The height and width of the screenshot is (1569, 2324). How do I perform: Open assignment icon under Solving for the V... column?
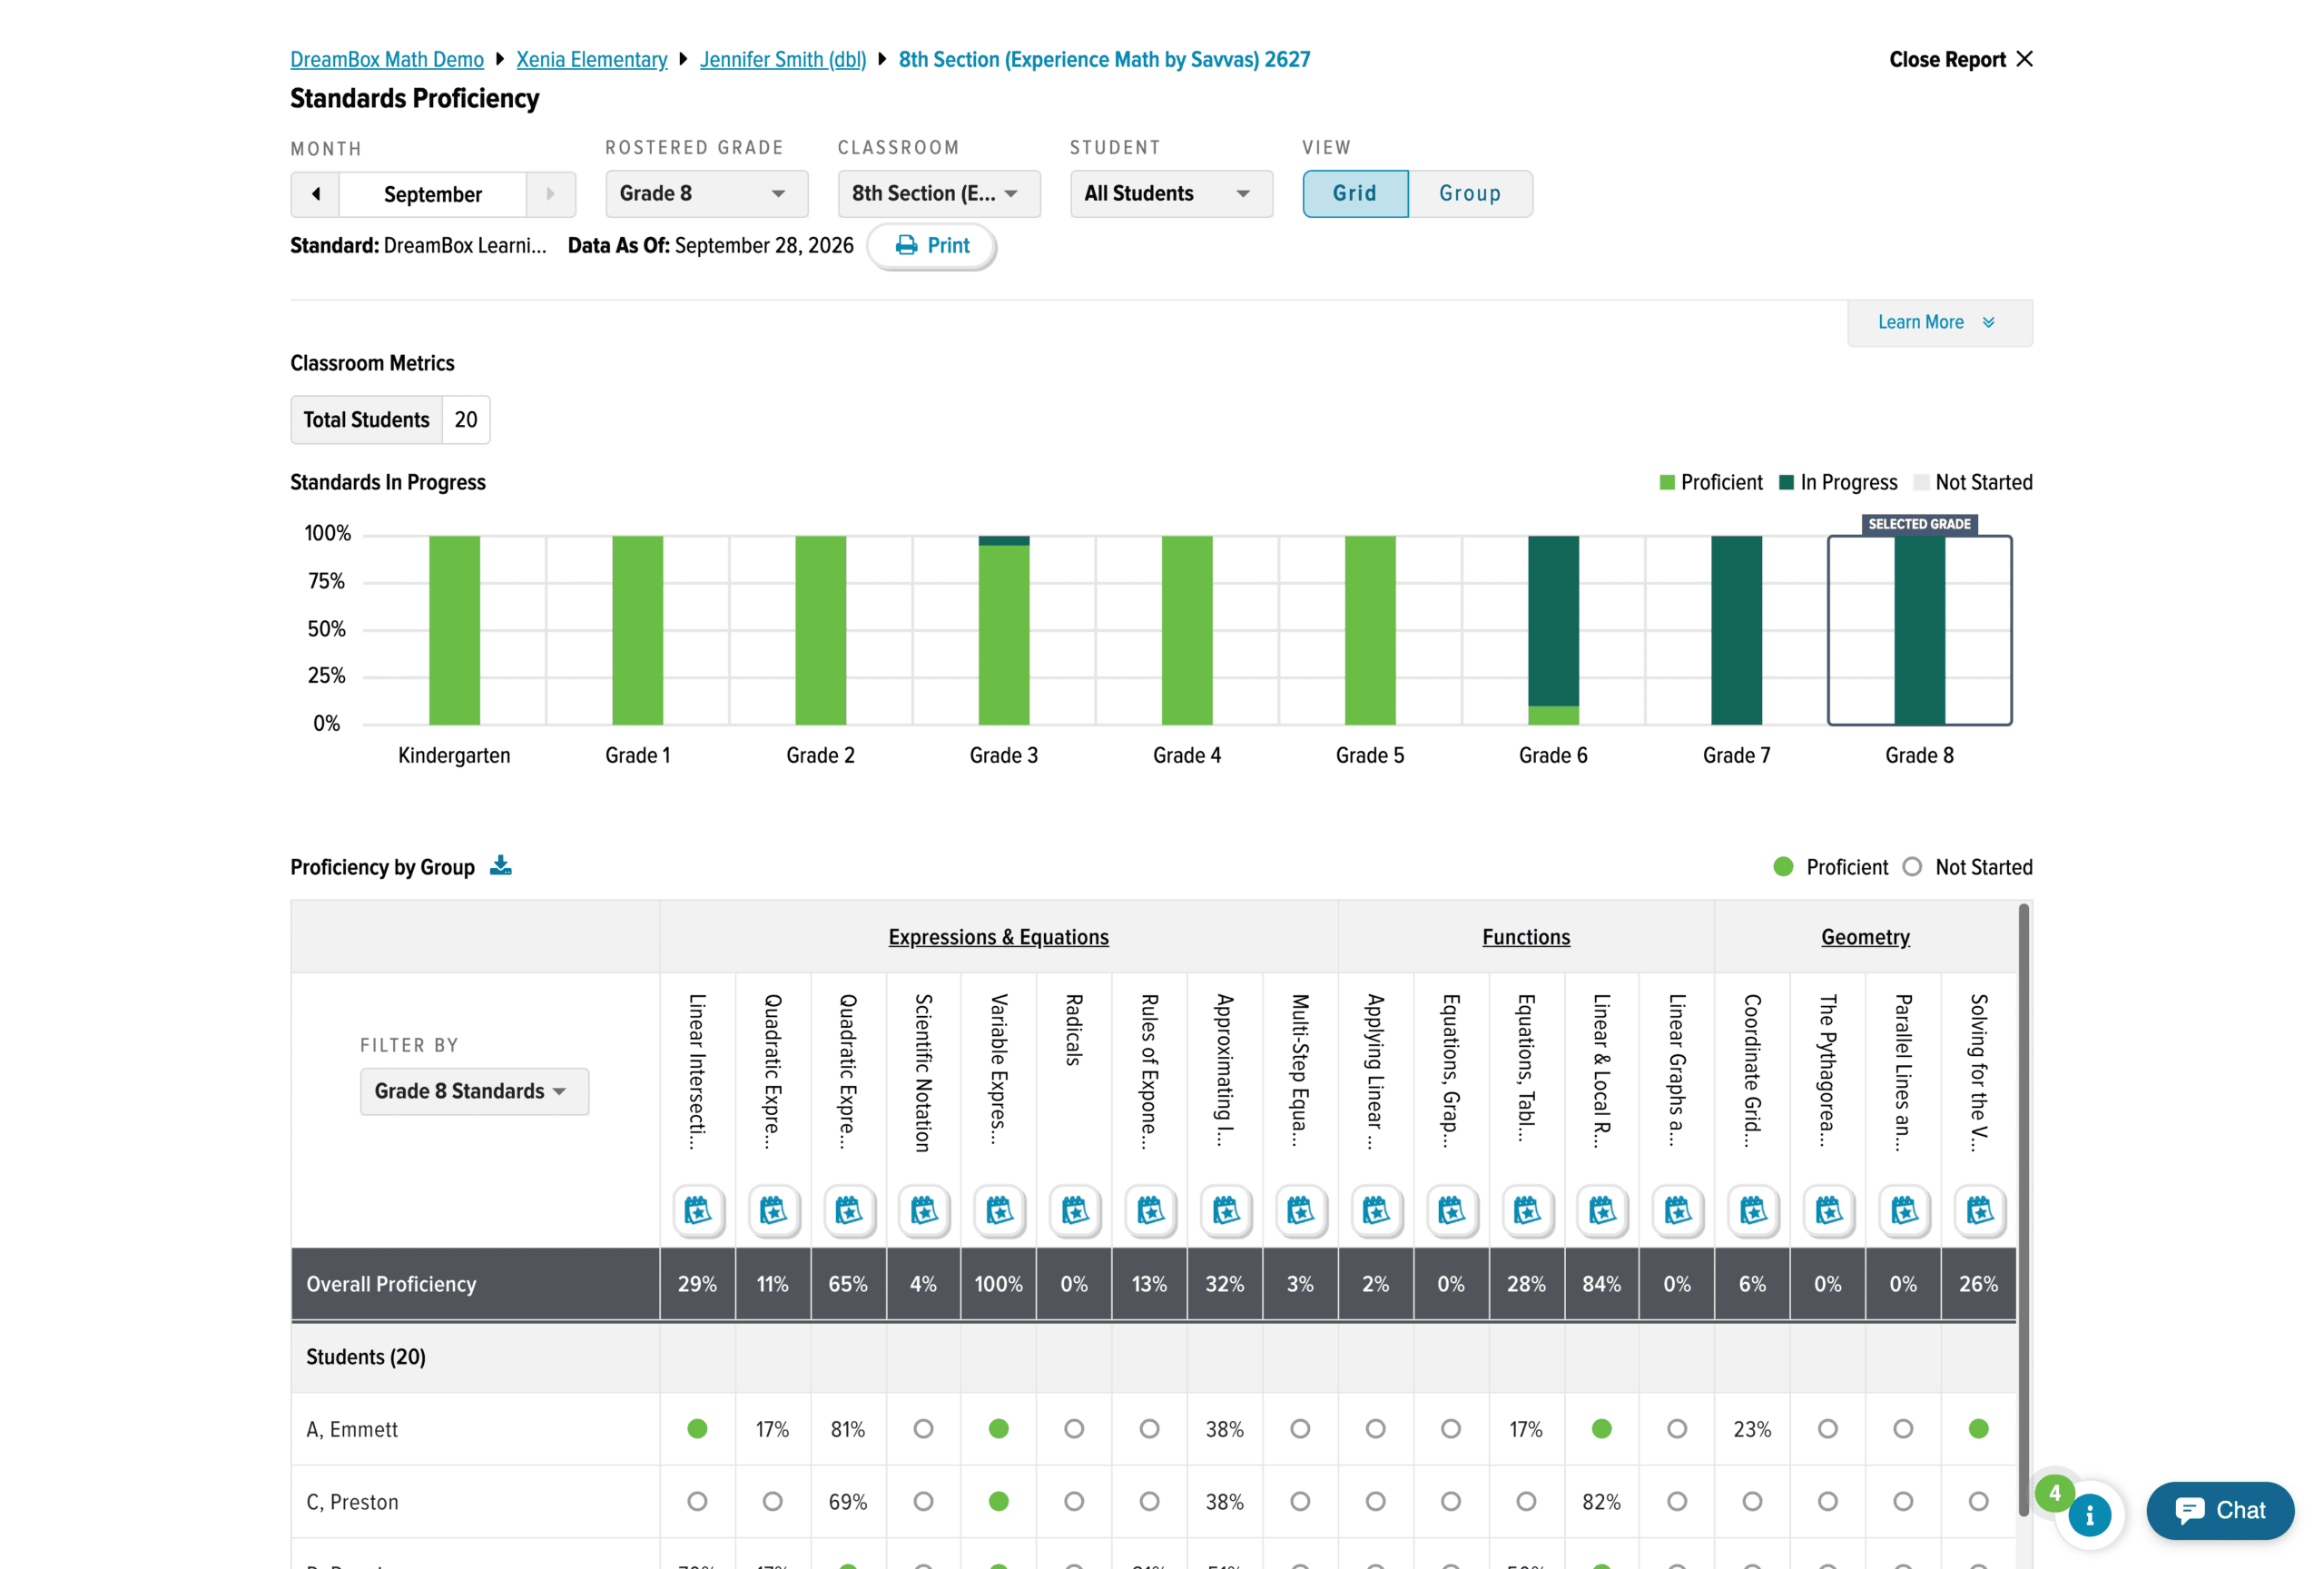(1979, 1211)
